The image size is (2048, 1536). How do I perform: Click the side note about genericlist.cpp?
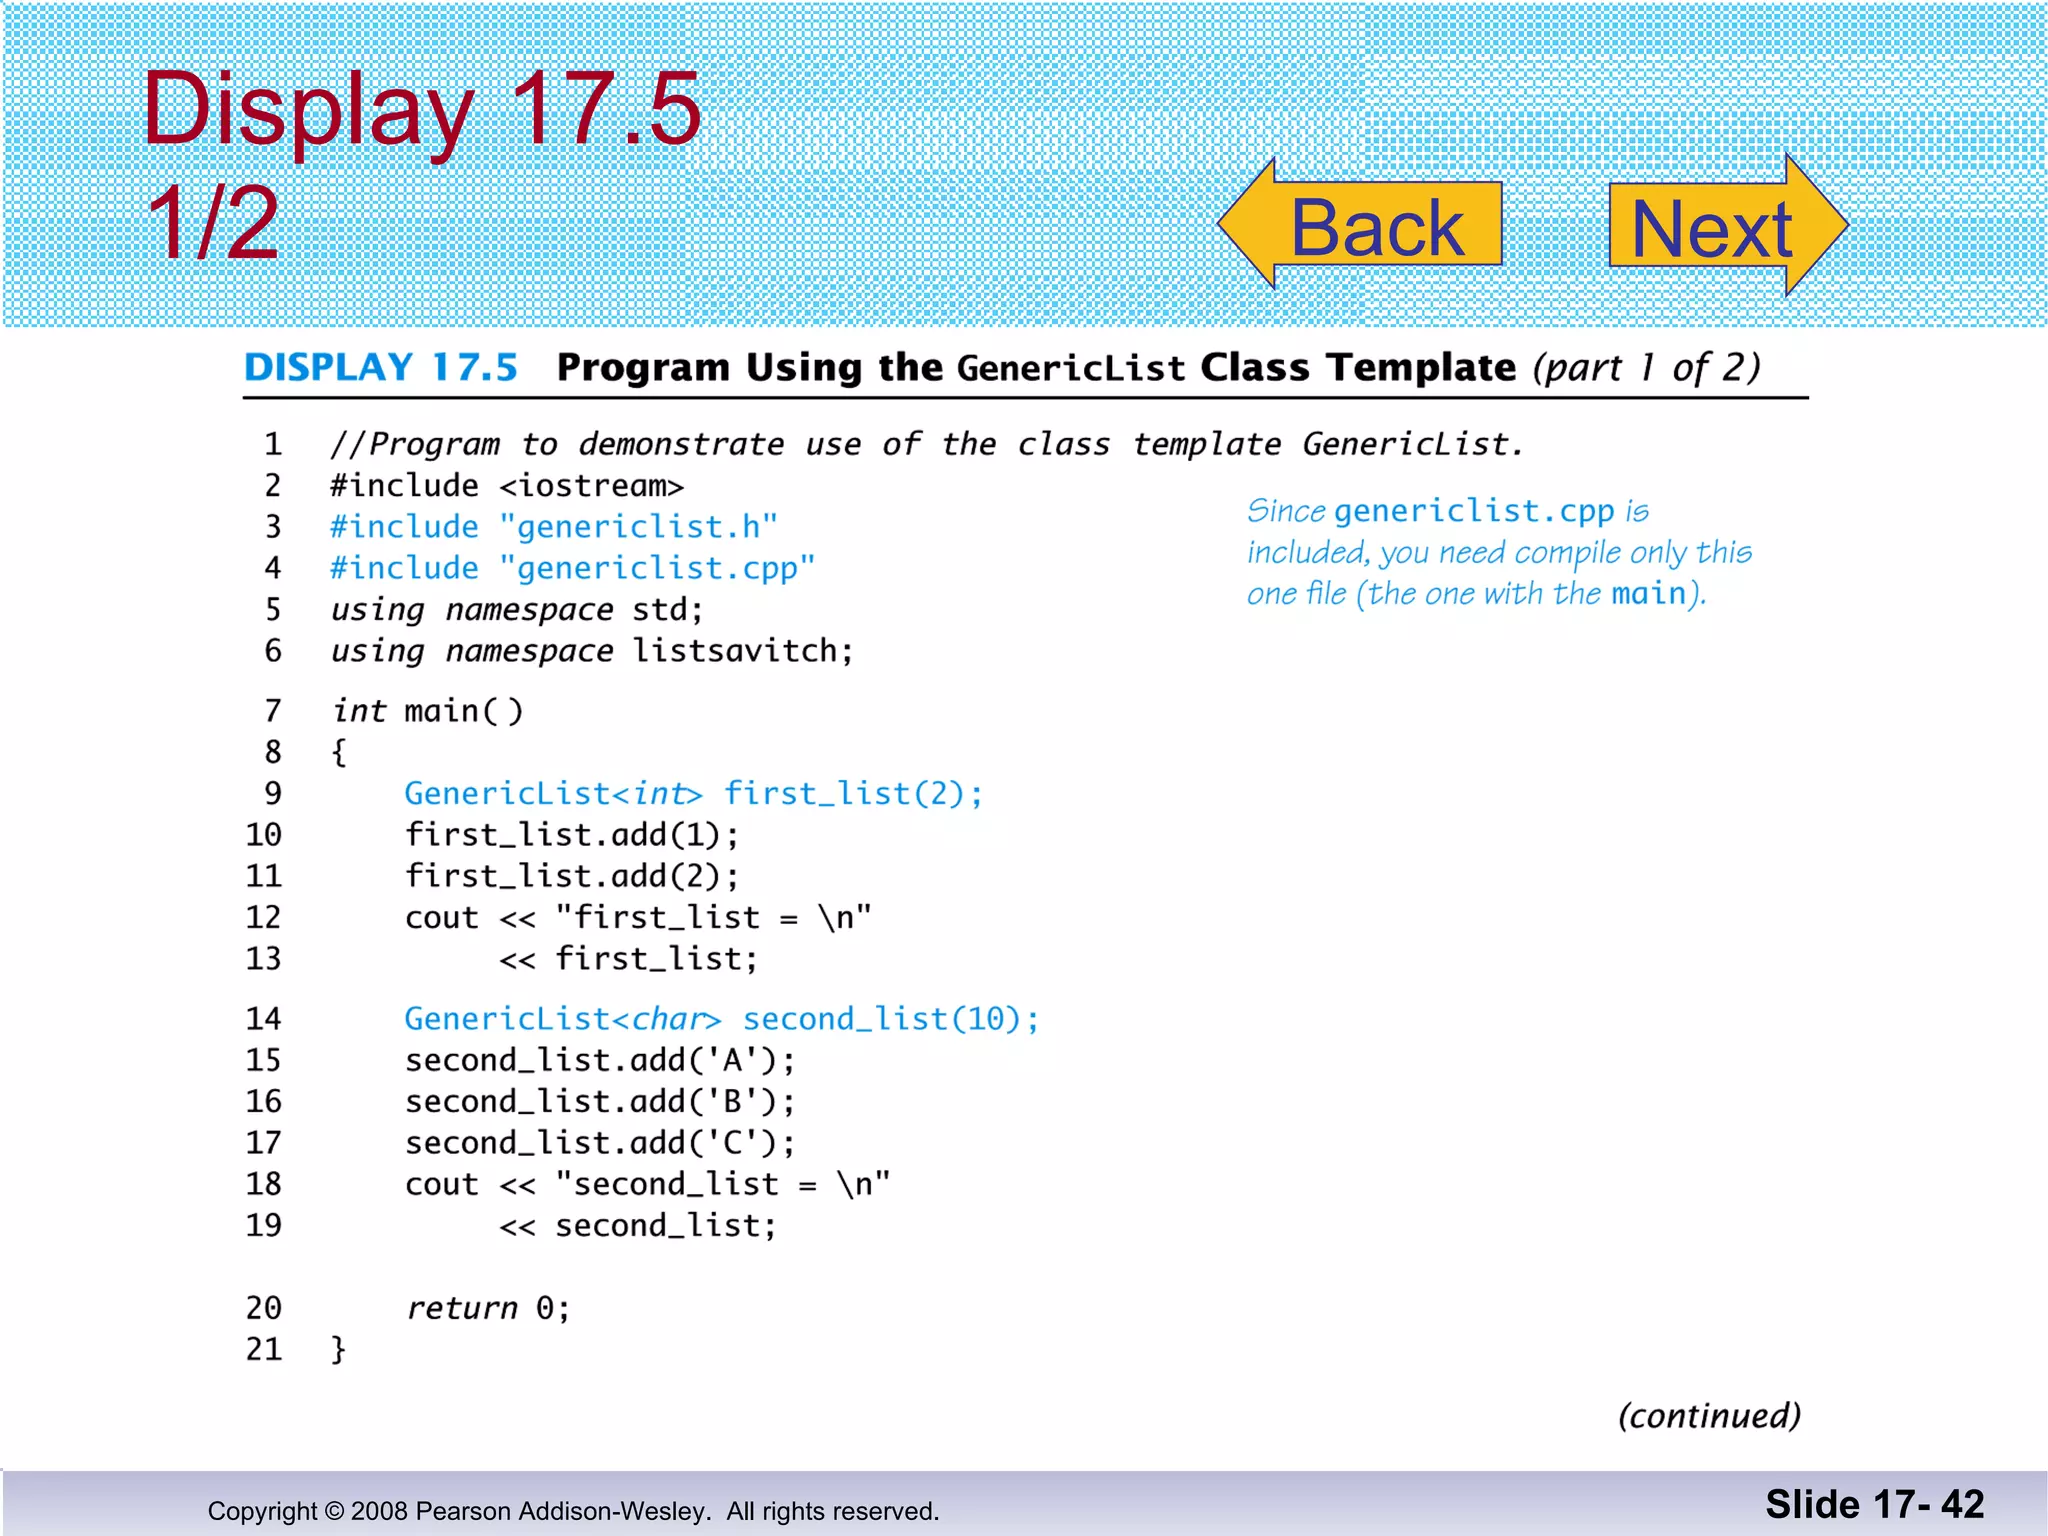(x=1497, y=552)
